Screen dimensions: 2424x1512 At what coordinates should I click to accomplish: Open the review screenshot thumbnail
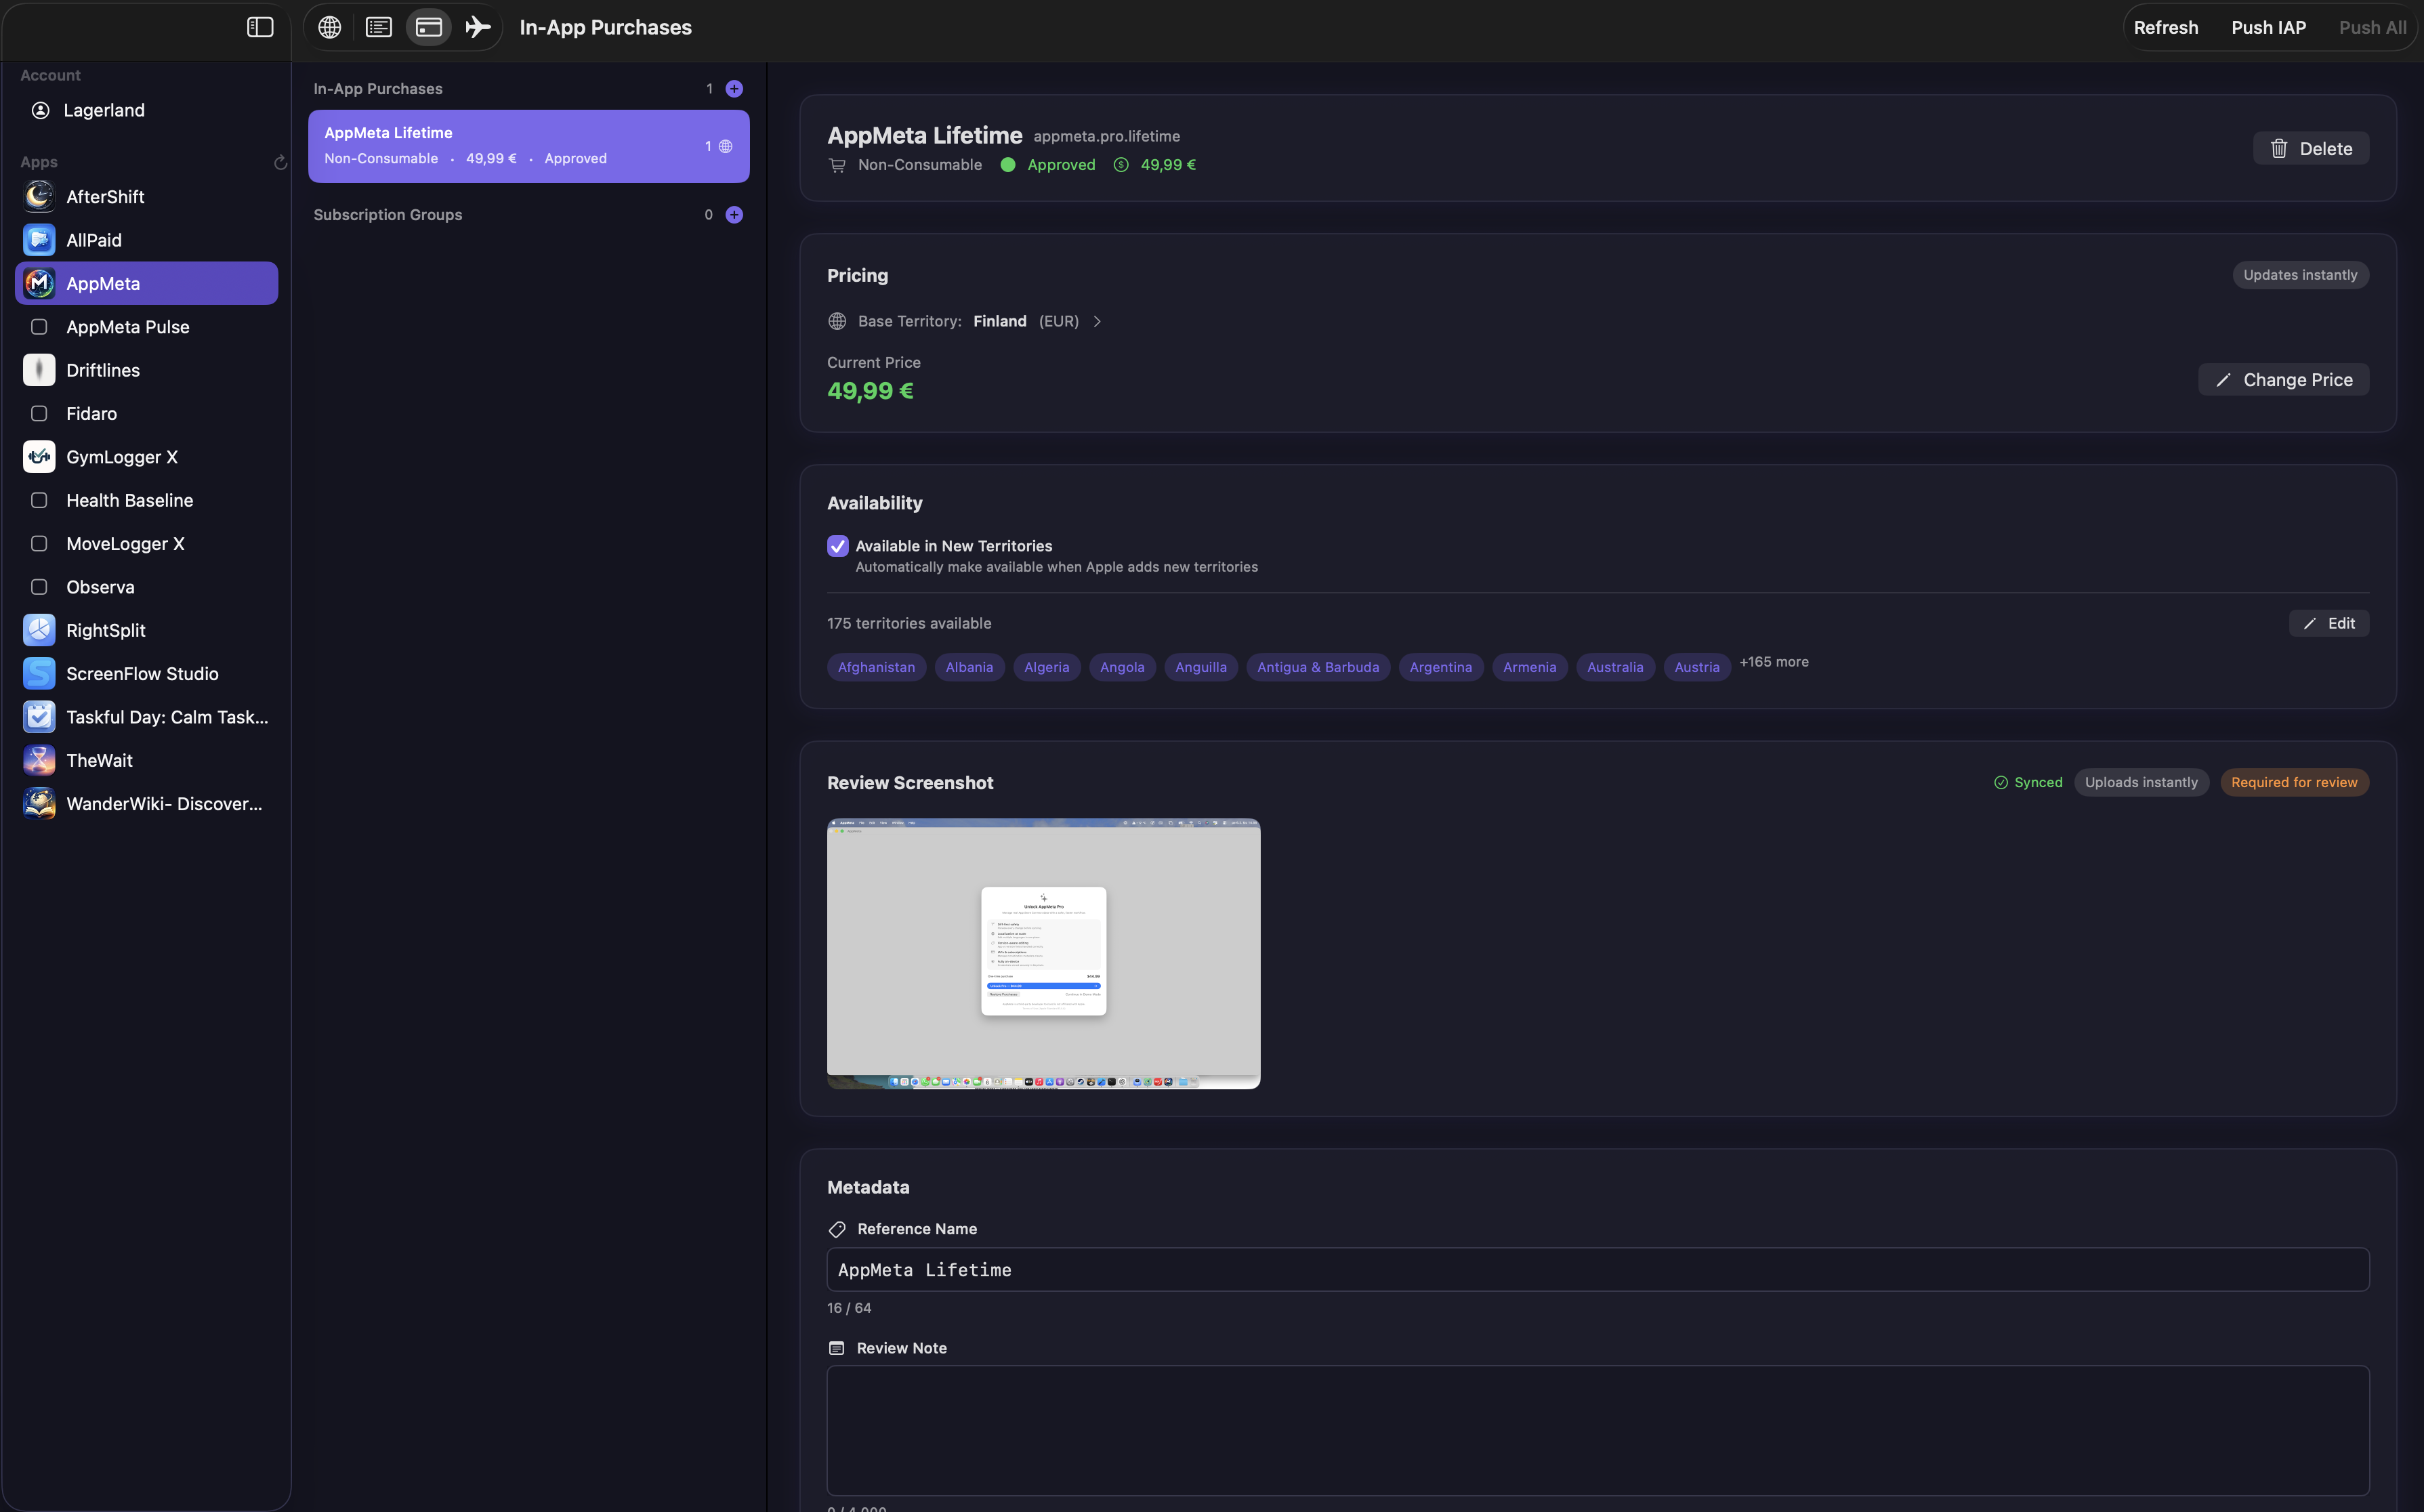coord(1043,952)
